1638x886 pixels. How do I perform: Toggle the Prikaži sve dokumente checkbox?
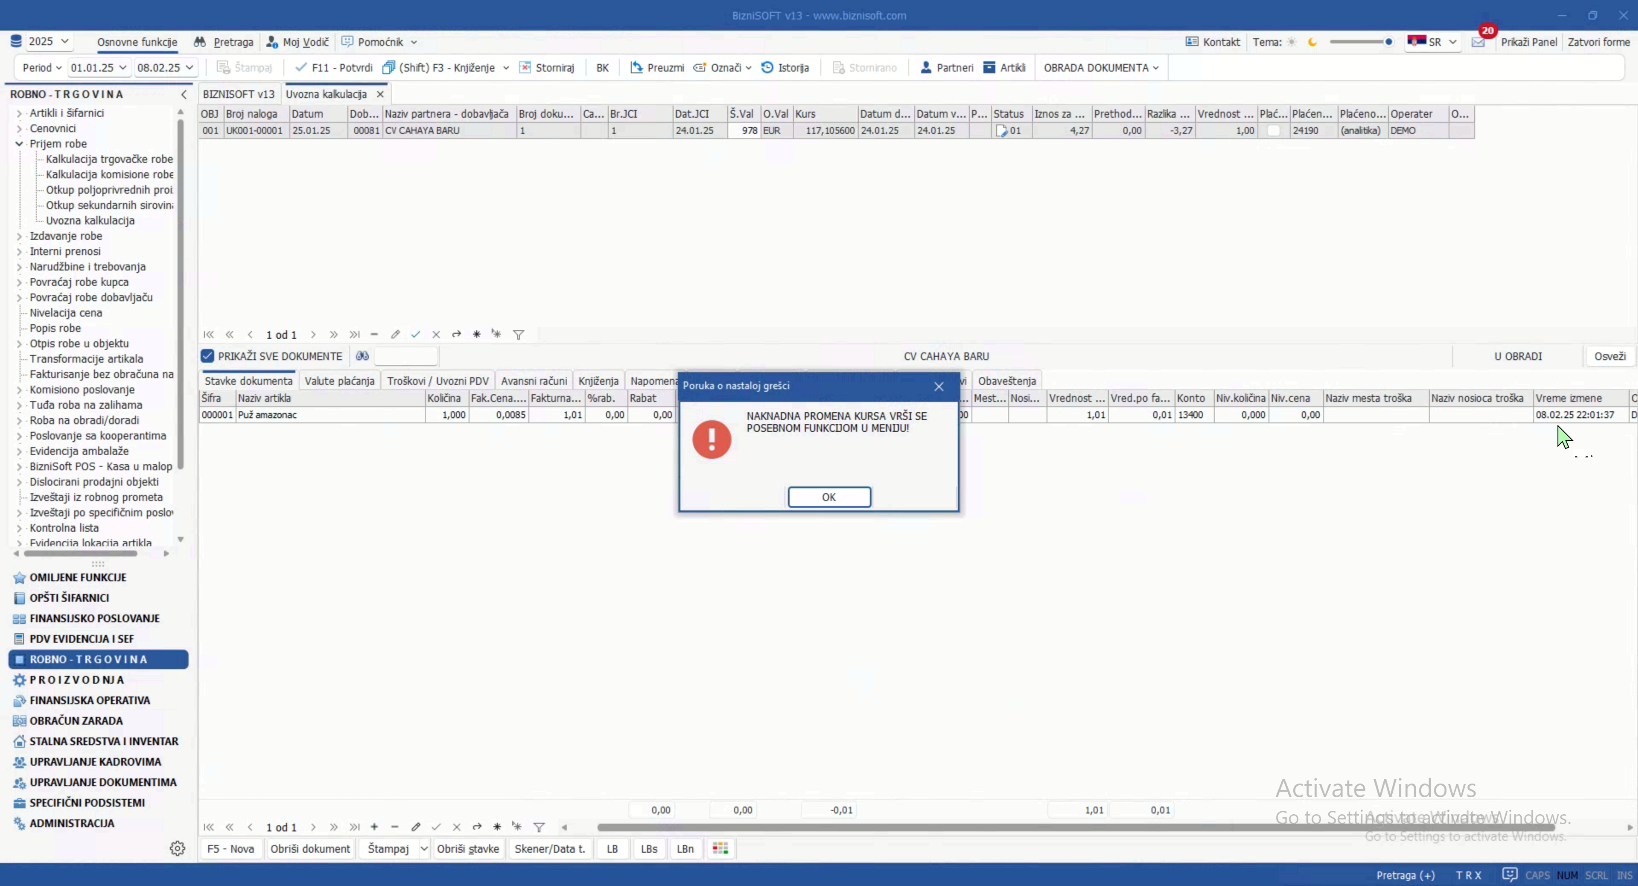coord(208,356)
